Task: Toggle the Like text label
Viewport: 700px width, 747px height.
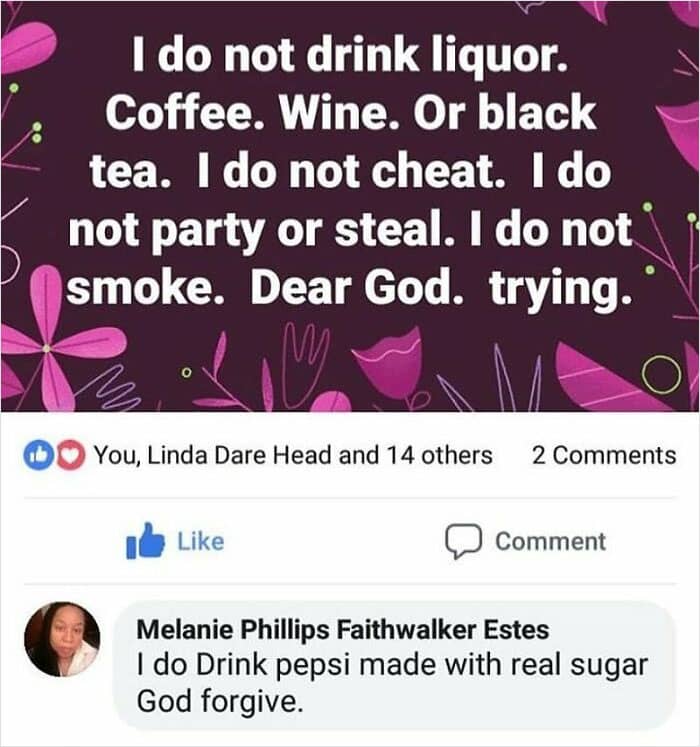Action: pyautogui.click(x=200, y=541)
